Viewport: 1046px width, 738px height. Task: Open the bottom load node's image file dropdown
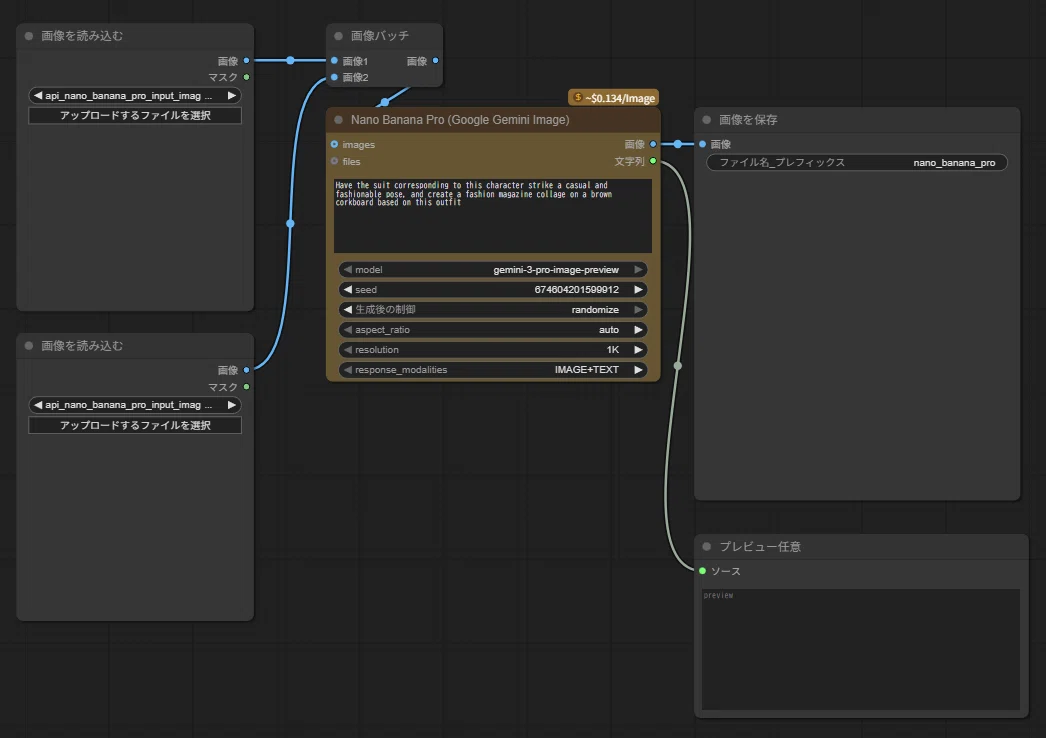click(135, 405)
